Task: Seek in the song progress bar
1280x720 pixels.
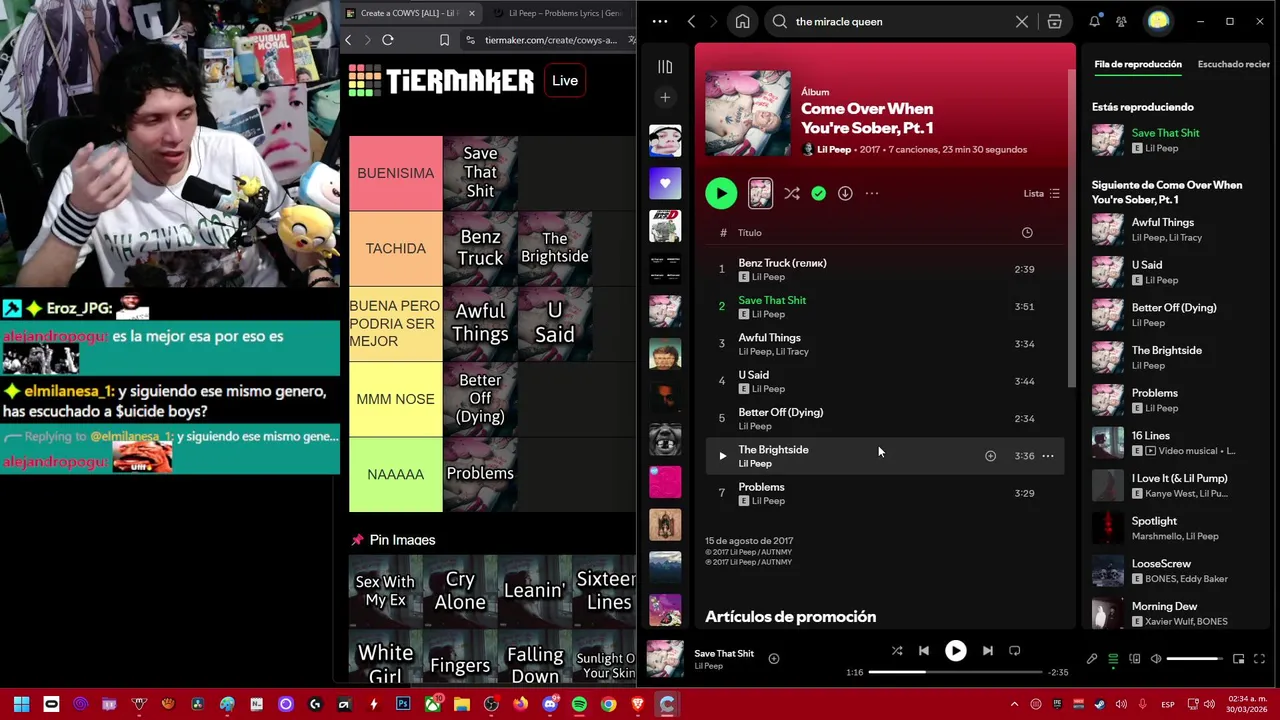Action: [955, 672]
